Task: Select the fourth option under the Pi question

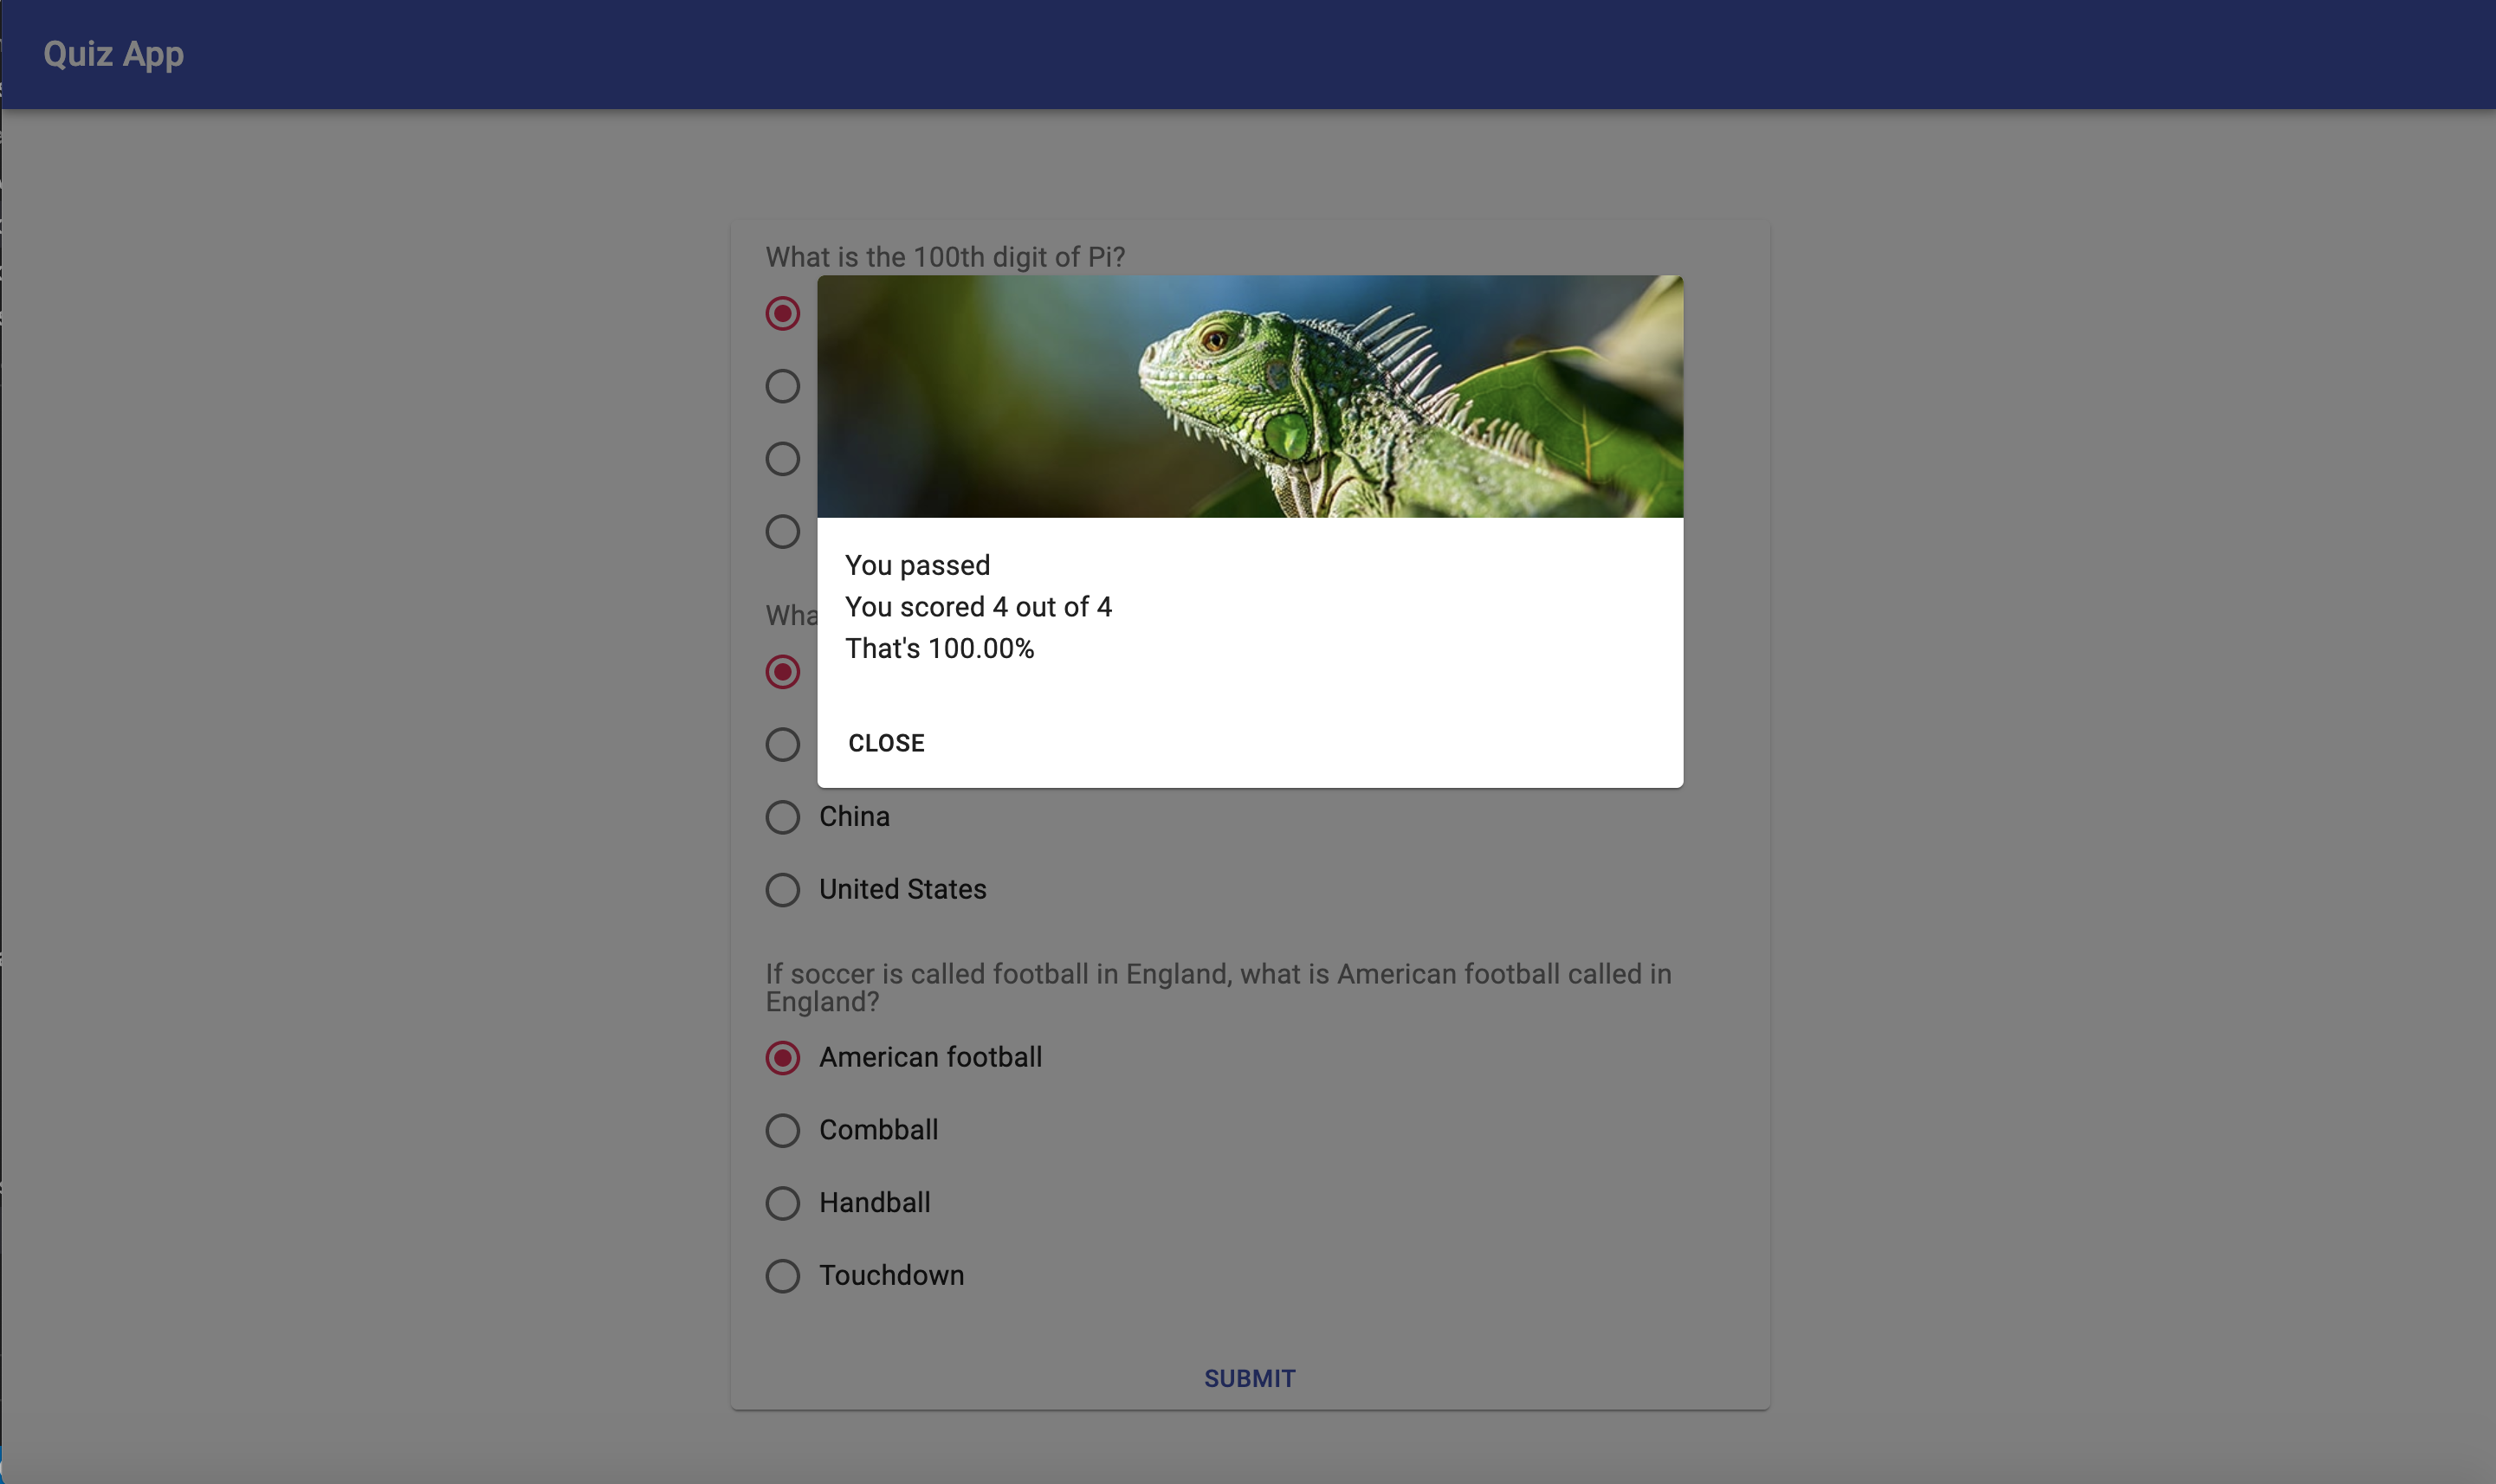Action: 783,531
